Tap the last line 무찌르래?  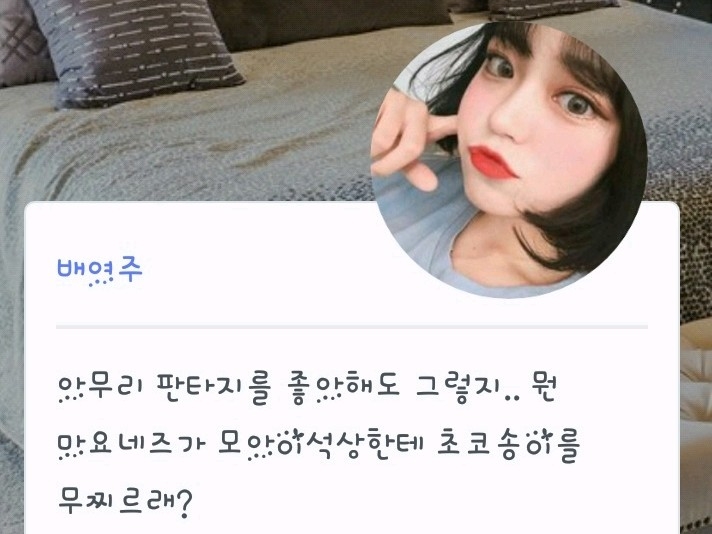125,501
